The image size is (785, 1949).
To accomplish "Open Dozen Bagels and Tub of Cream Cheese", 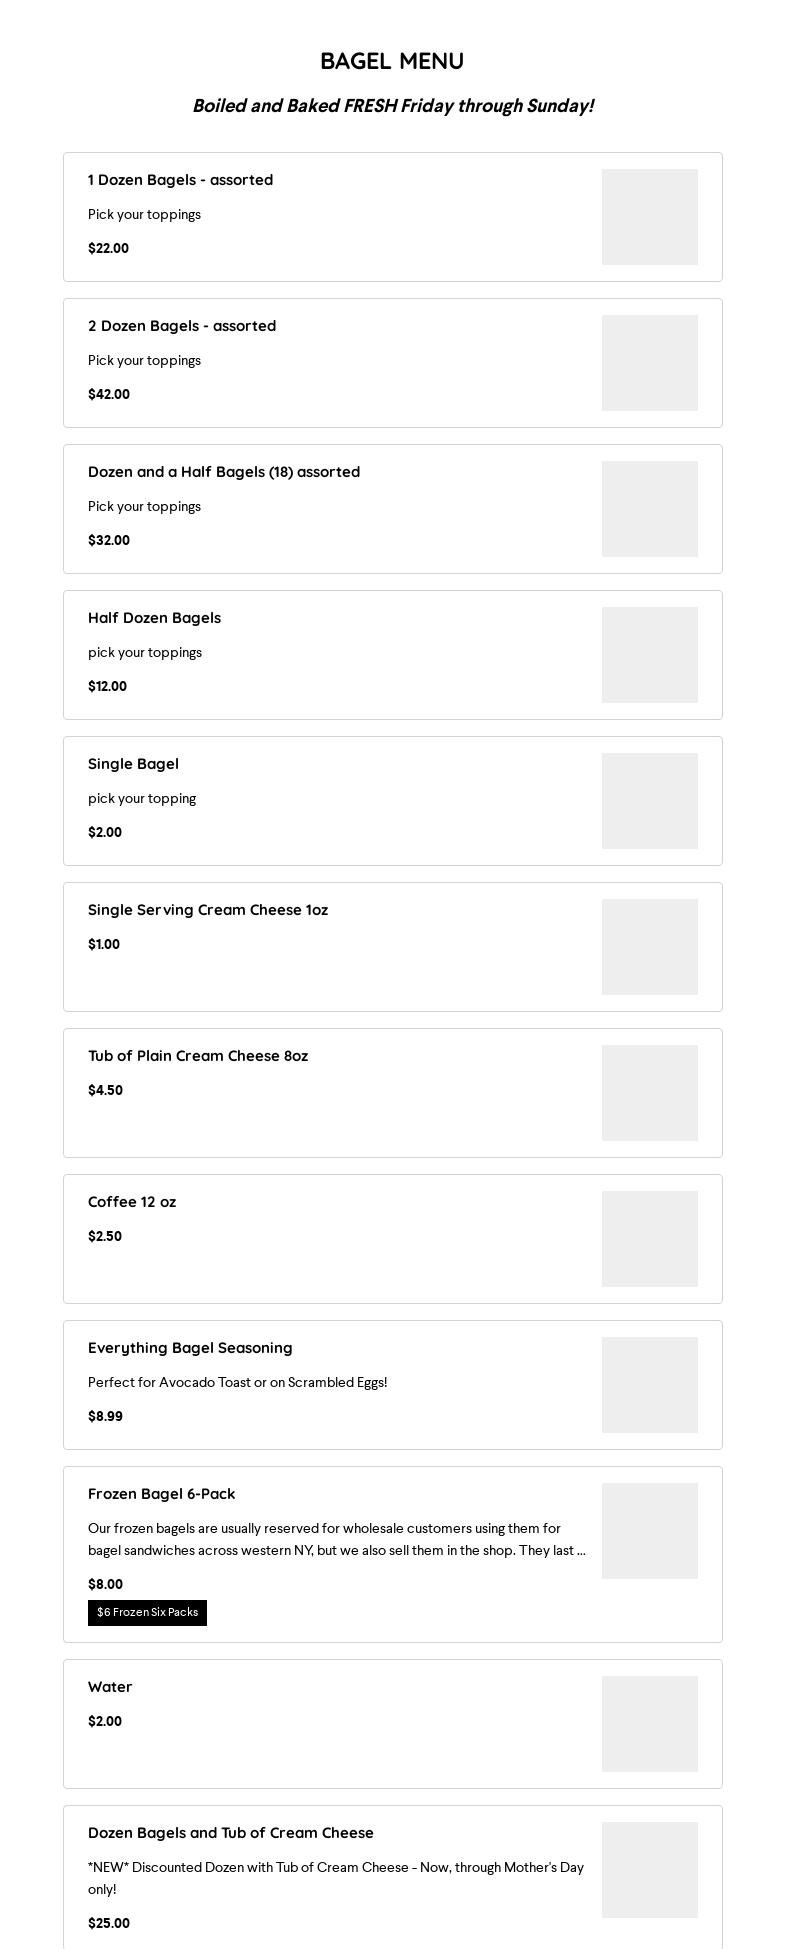I will pyautogui.click(x=392, y=1878).
